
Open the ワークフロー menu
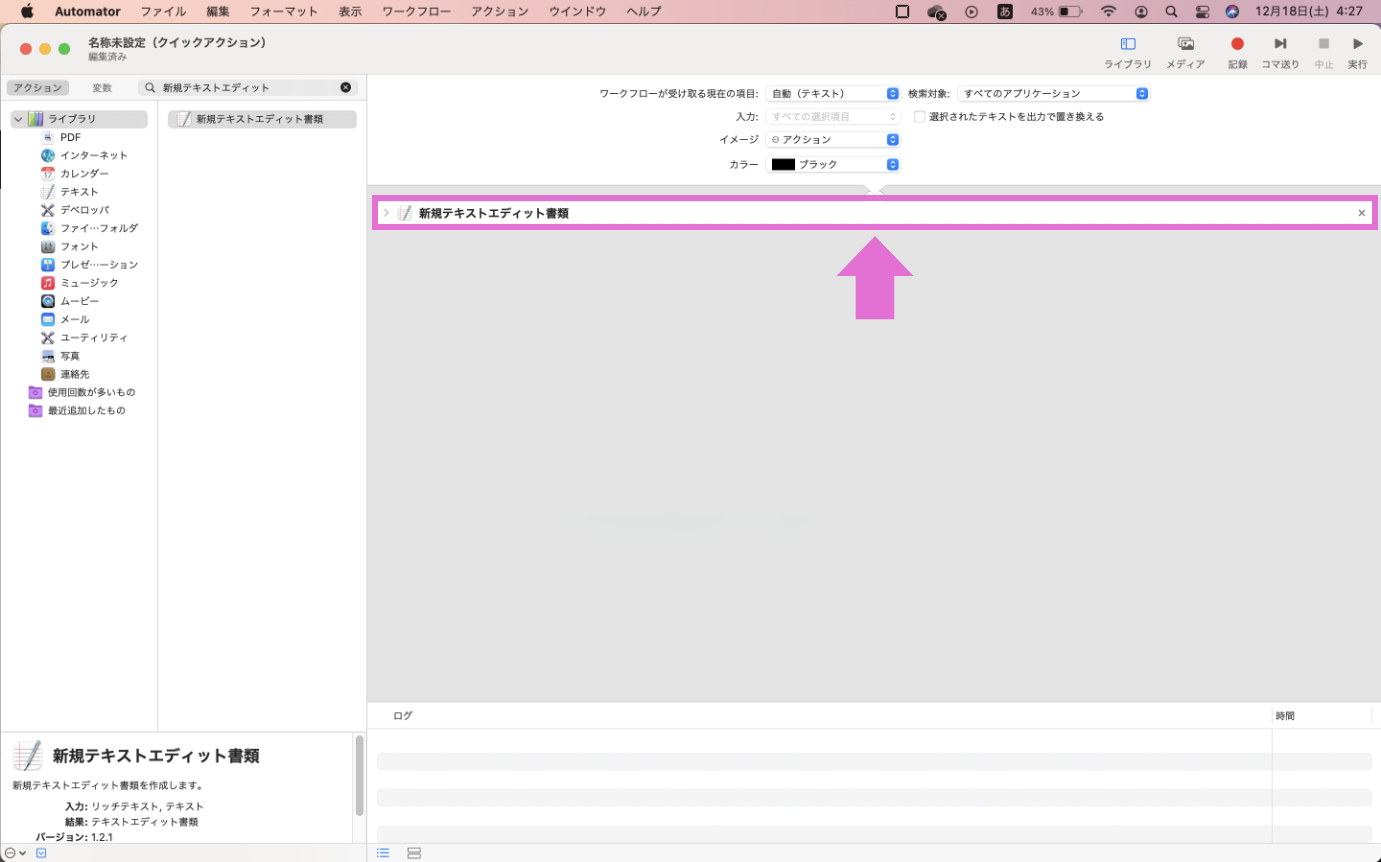pos(416,12)
